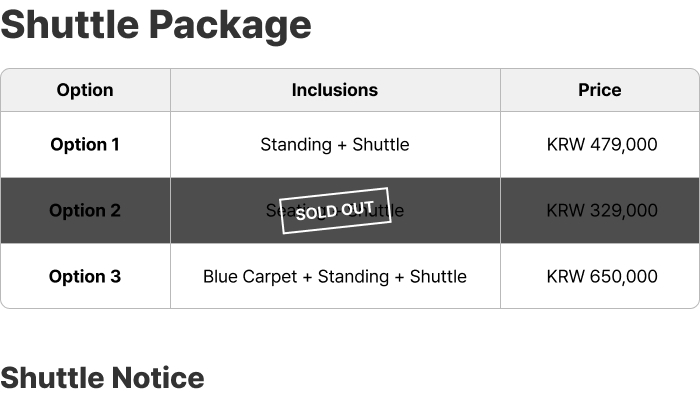Click Blue Carpet + Standing + Shuttle cell
The image size is (700, 415).
pos(335,277)
